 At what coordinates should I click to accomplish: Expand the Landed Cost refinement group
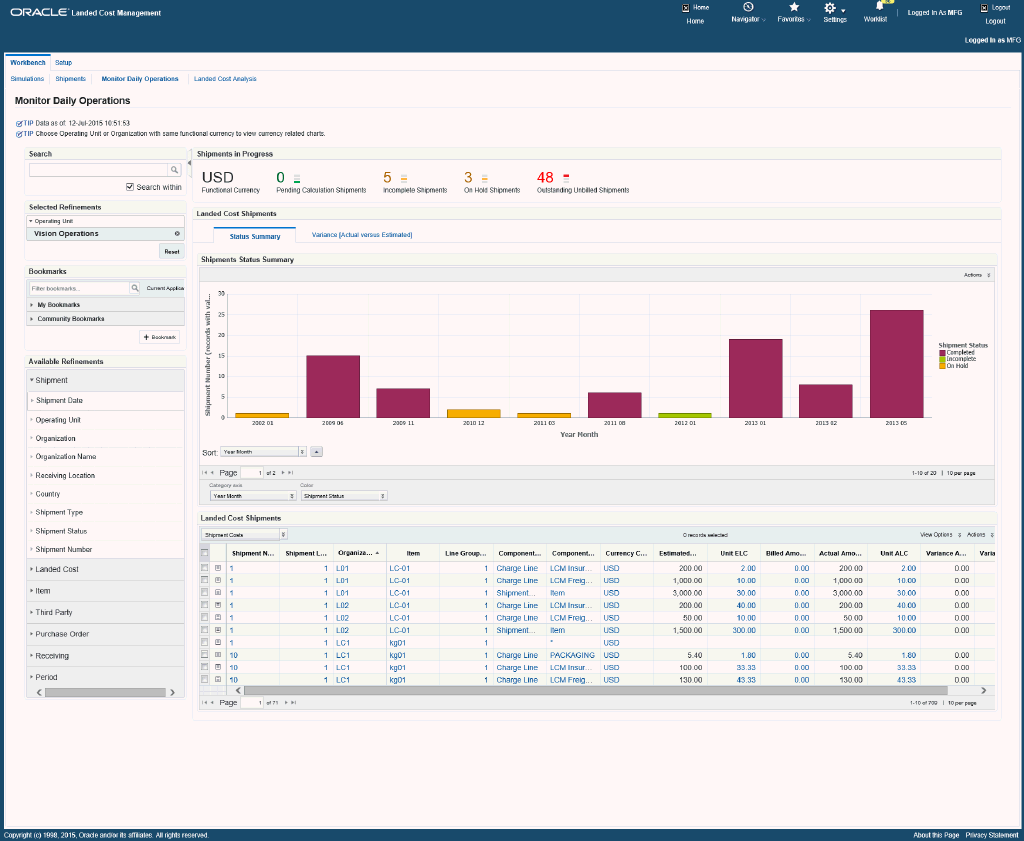pyautogui.click(x=57, y=569)
